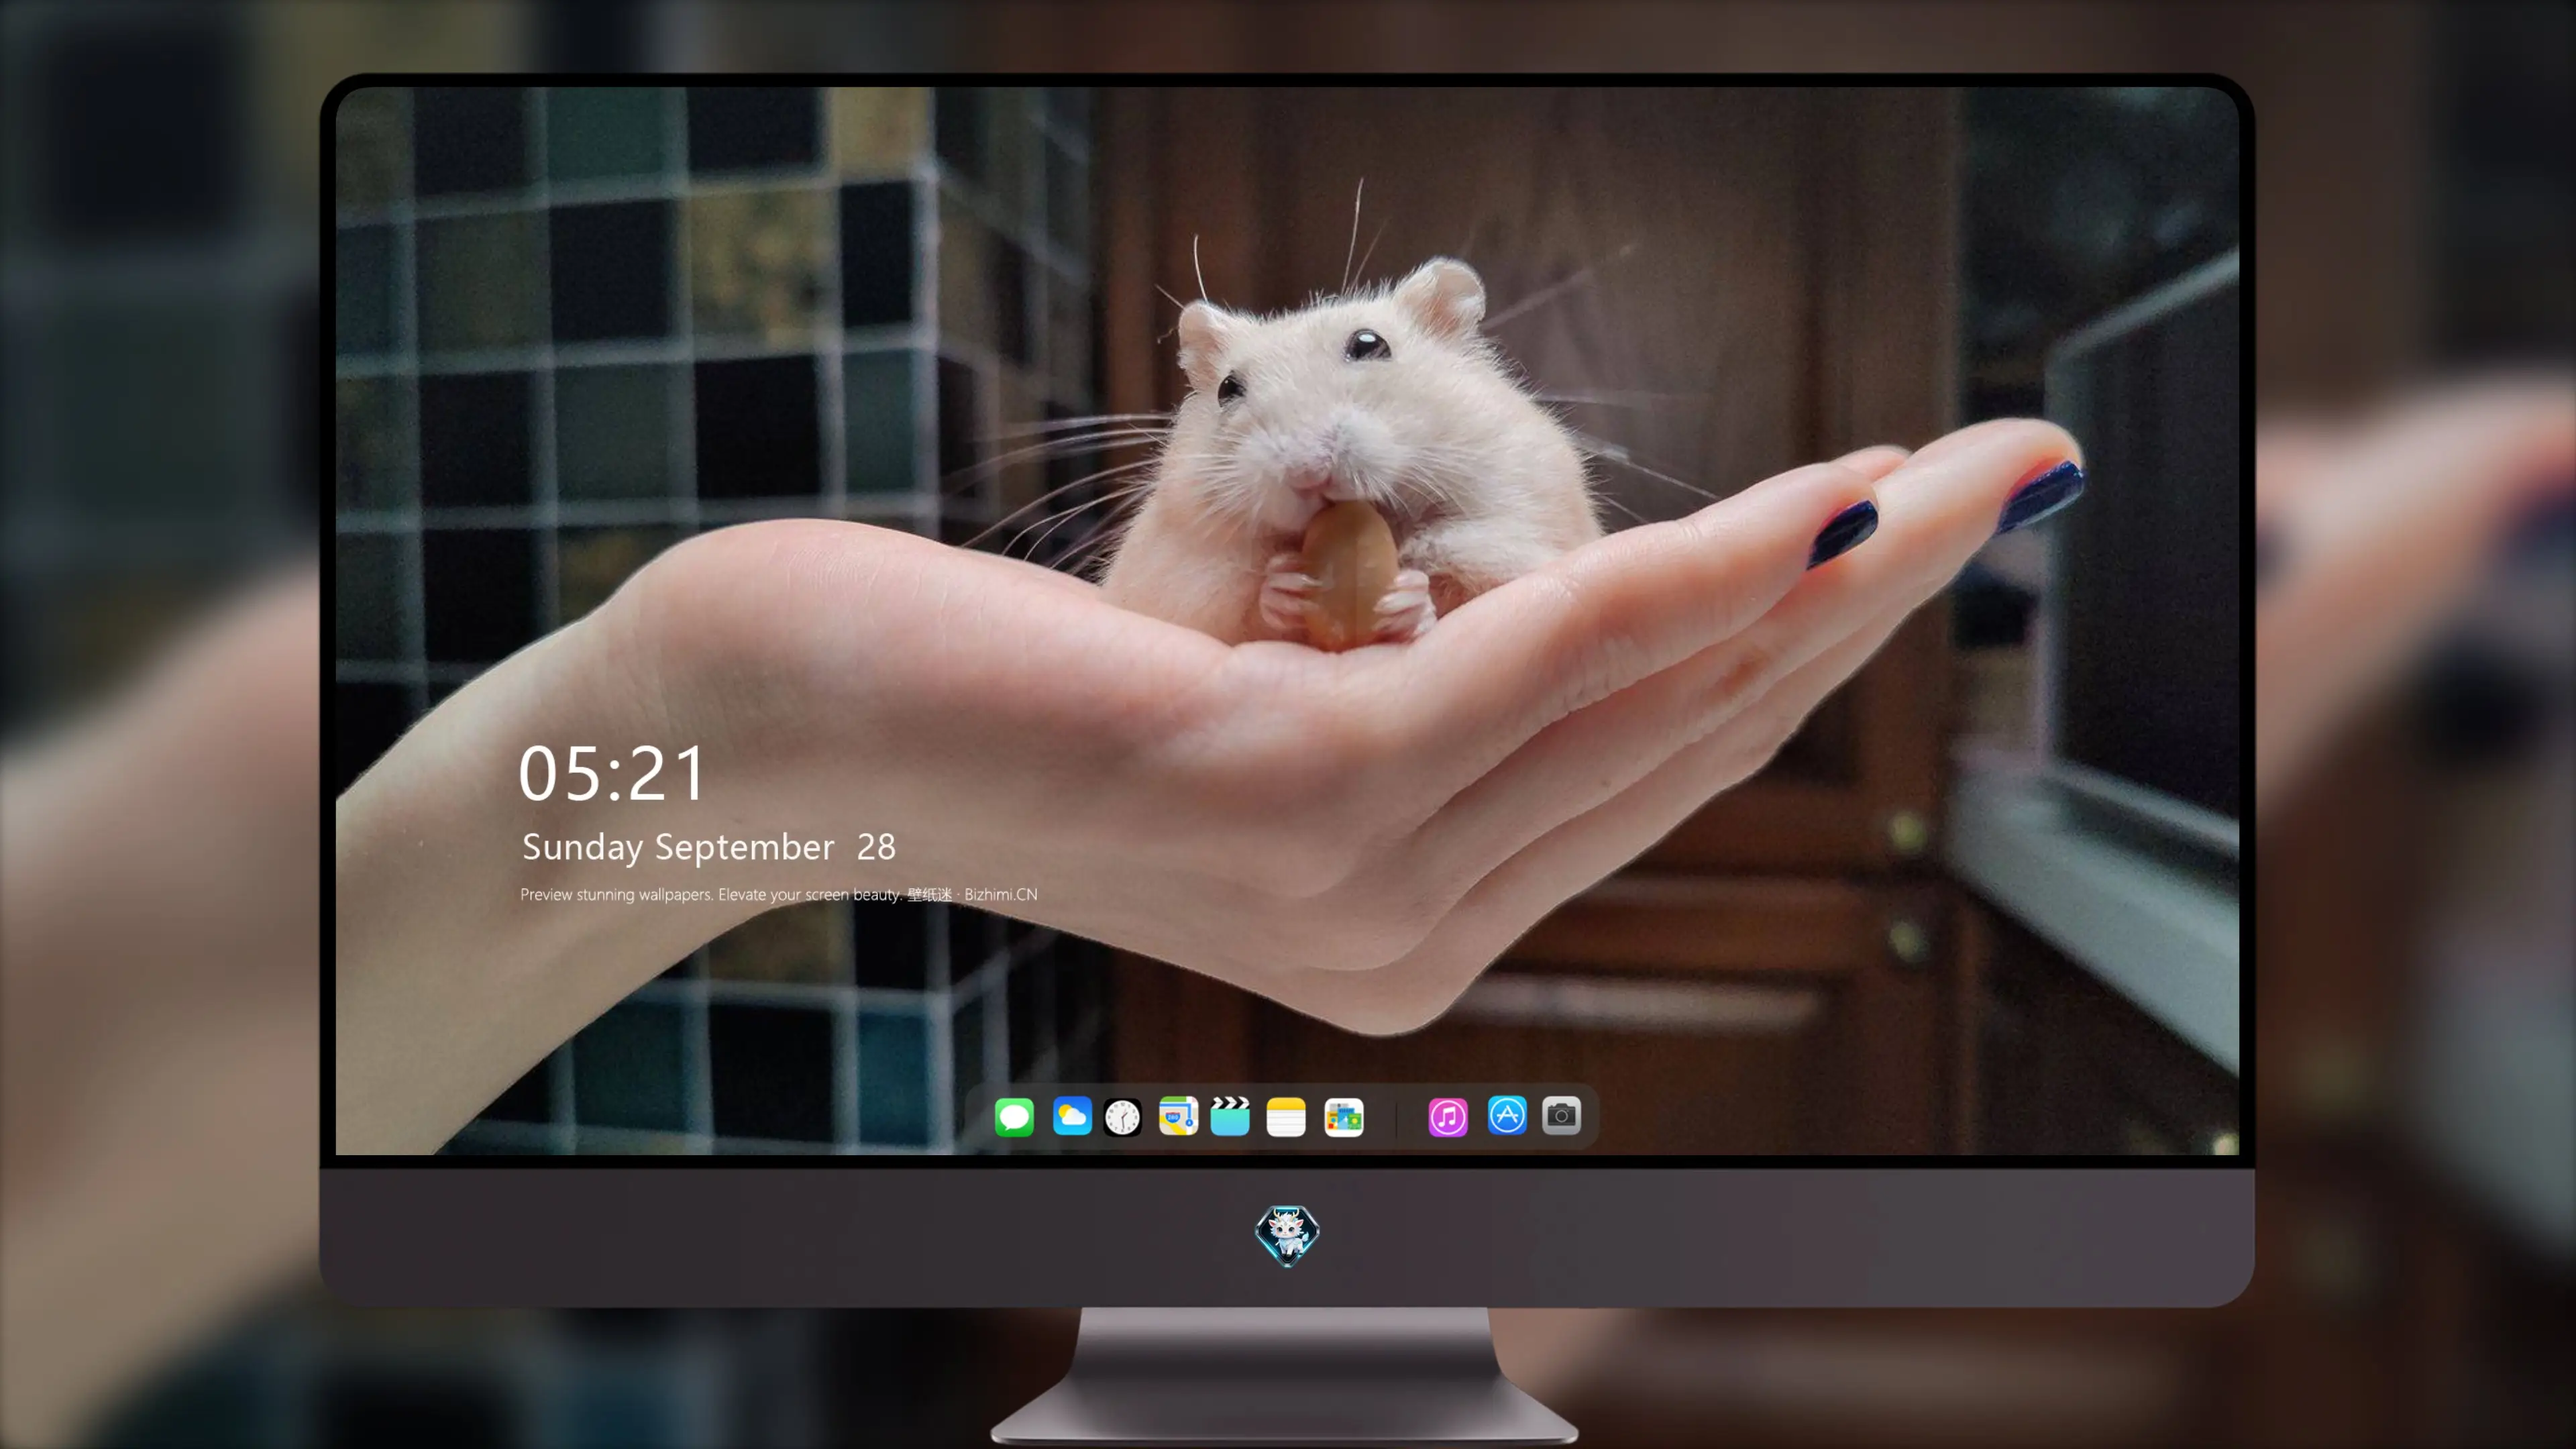
Task: Open the yellow Notes app icon
Action: coord(1286,1117)
